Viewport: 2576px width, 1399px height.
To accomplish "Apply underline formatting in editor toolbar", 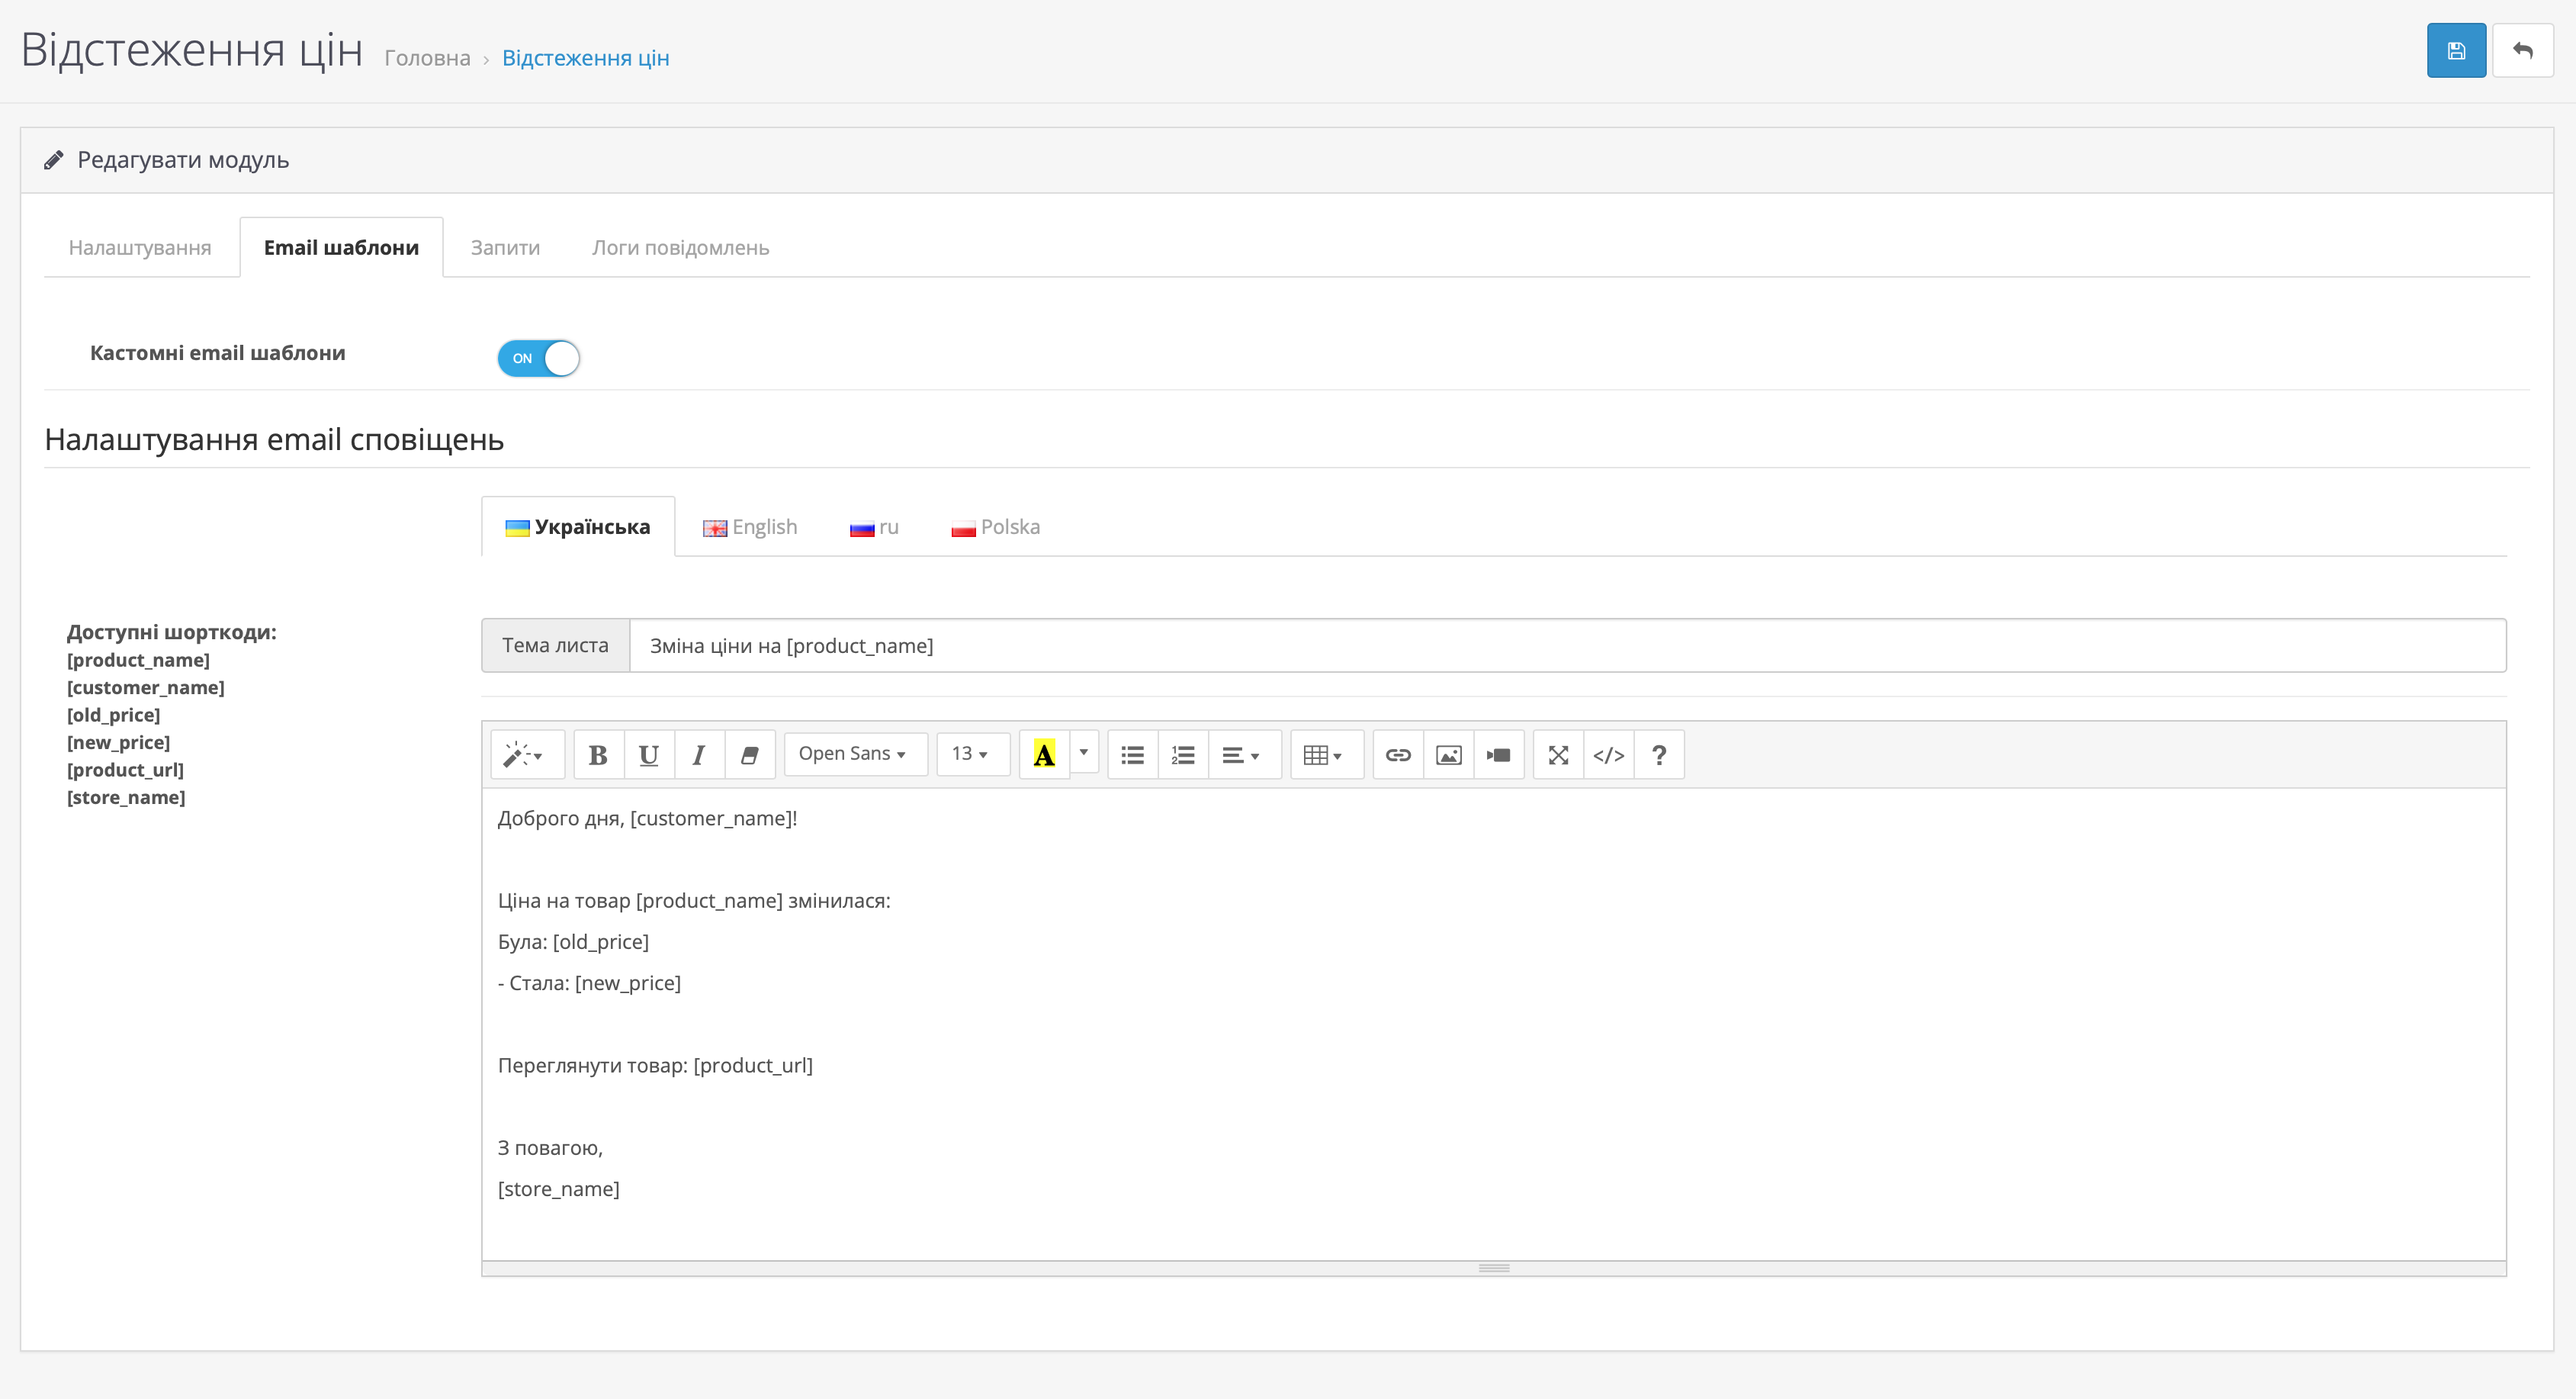I will (648, 755).
